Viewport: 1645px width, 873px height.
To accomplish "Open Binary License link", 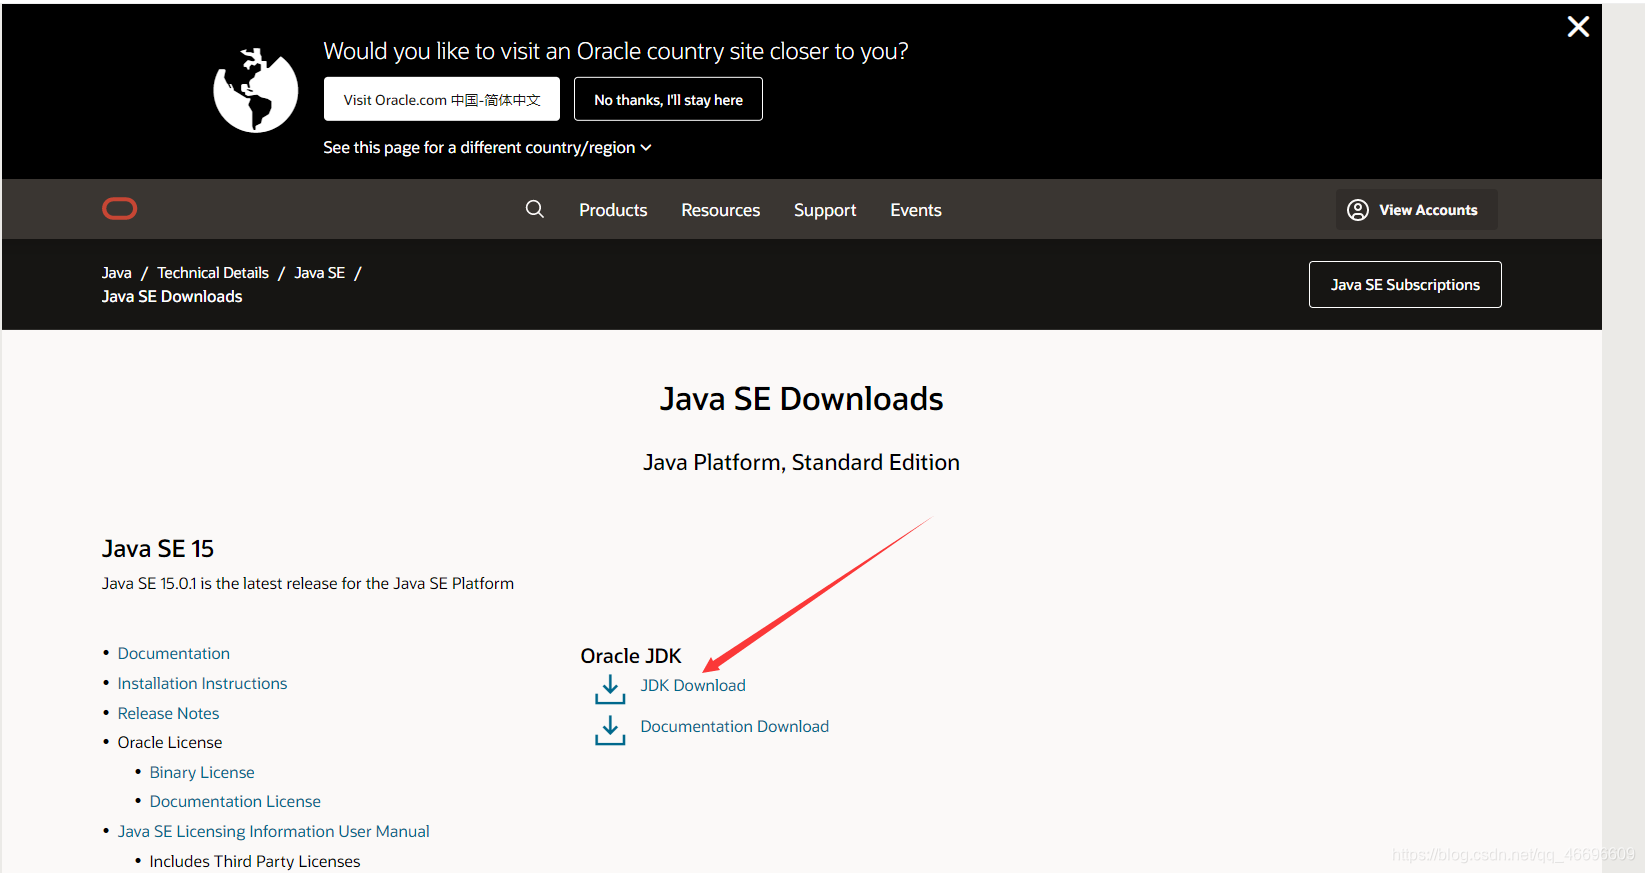I will click(x=202, y=772).
